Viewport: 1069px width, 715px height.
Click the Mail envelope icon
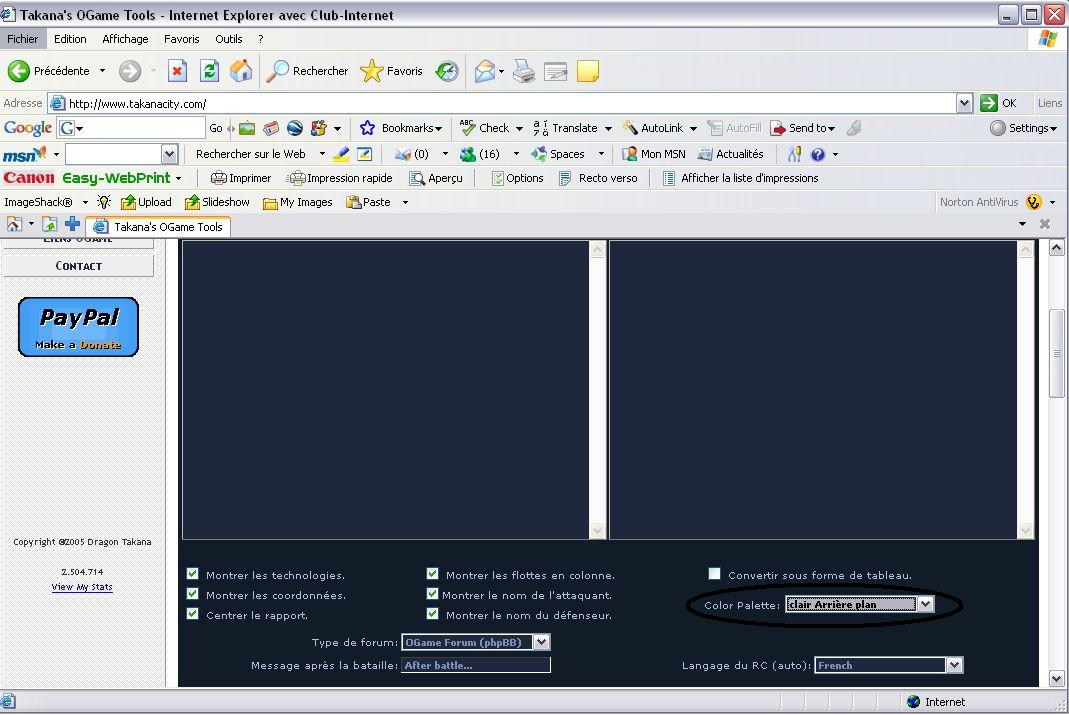tap(485, 71)
